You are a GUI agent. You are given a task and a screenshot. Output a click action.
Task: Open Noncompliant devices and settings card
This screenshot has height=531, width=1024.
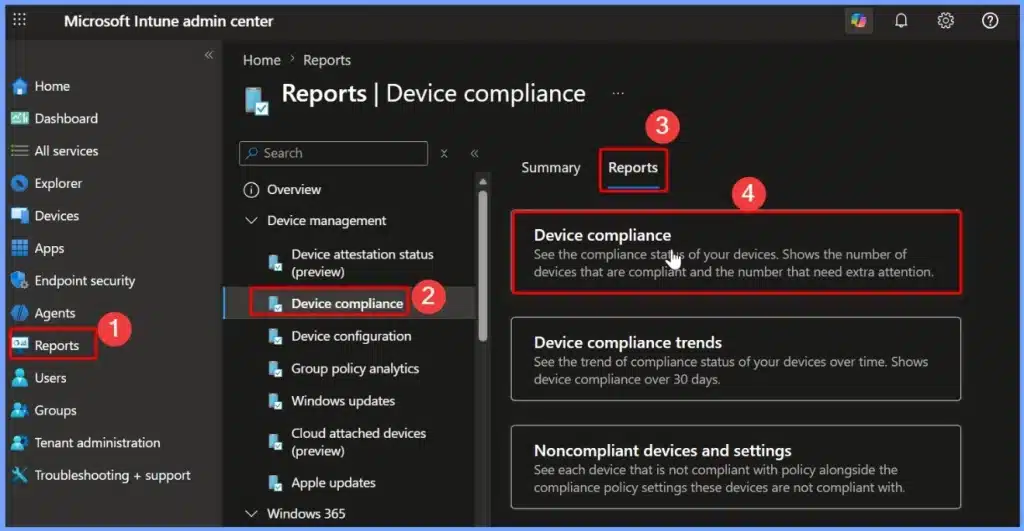click(736, 467)
